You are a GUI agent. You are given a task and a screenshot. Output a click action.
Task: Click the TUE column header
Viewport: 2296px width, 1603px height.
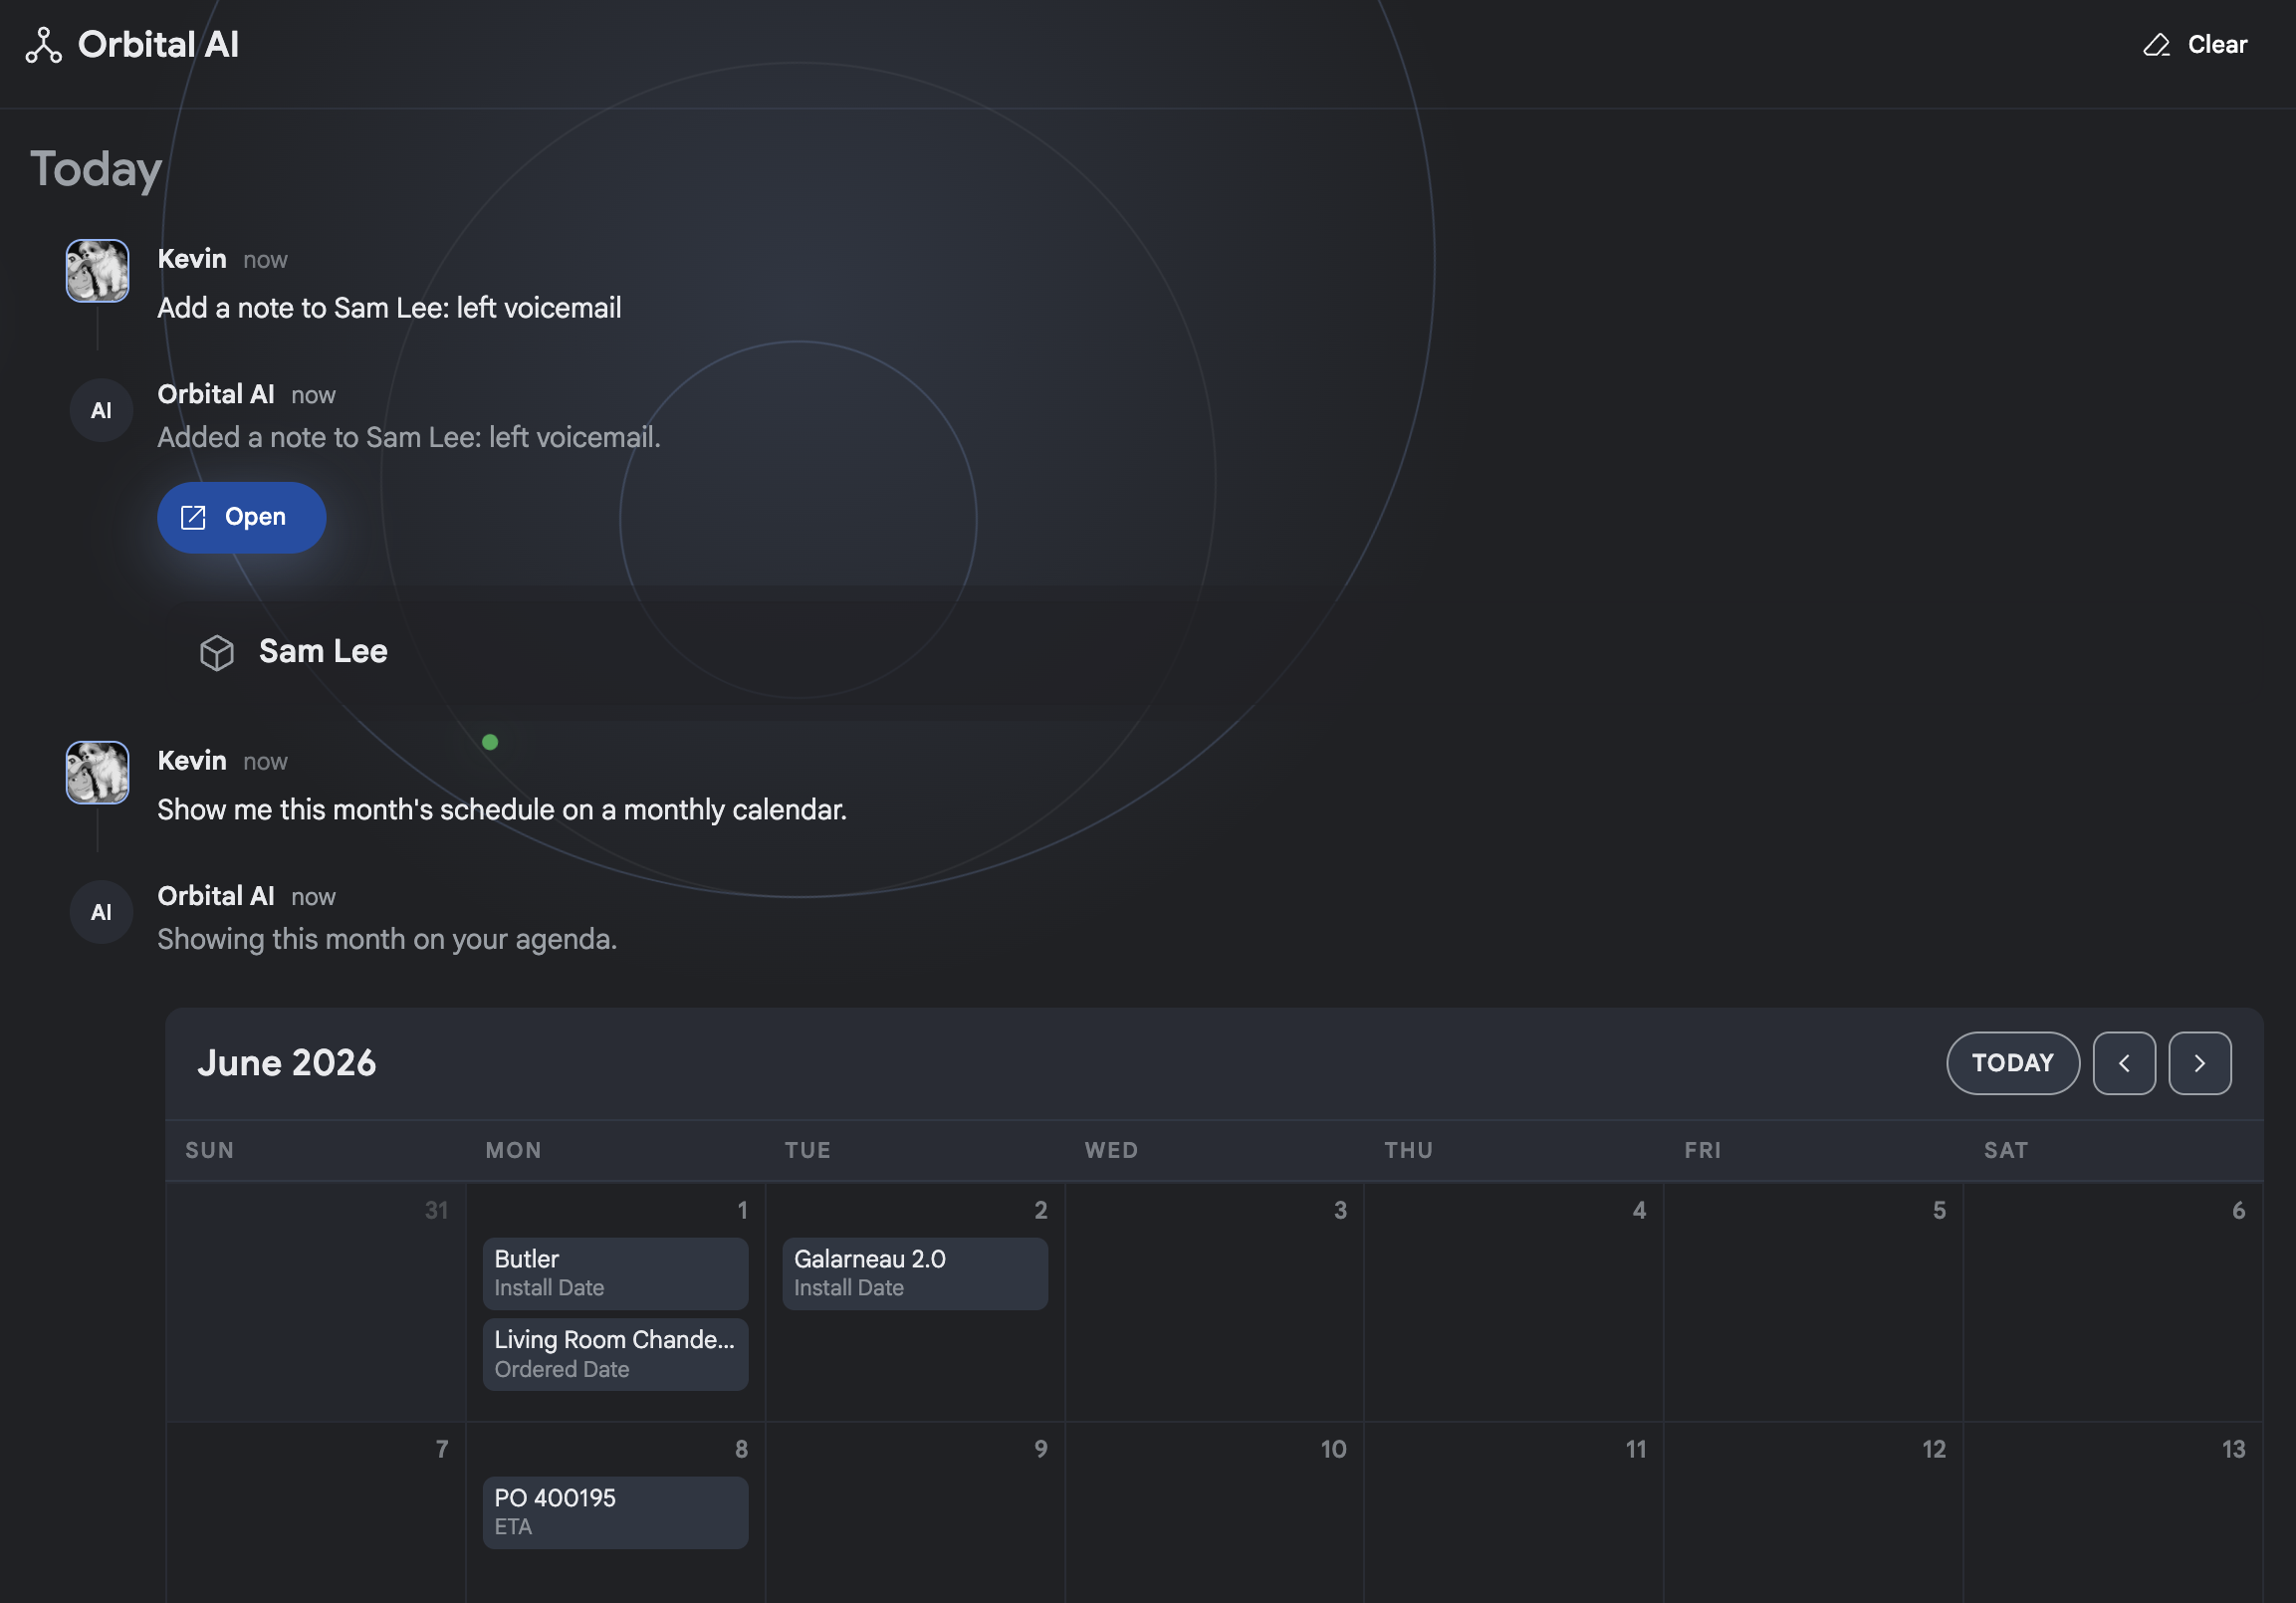click(808, 1150)
